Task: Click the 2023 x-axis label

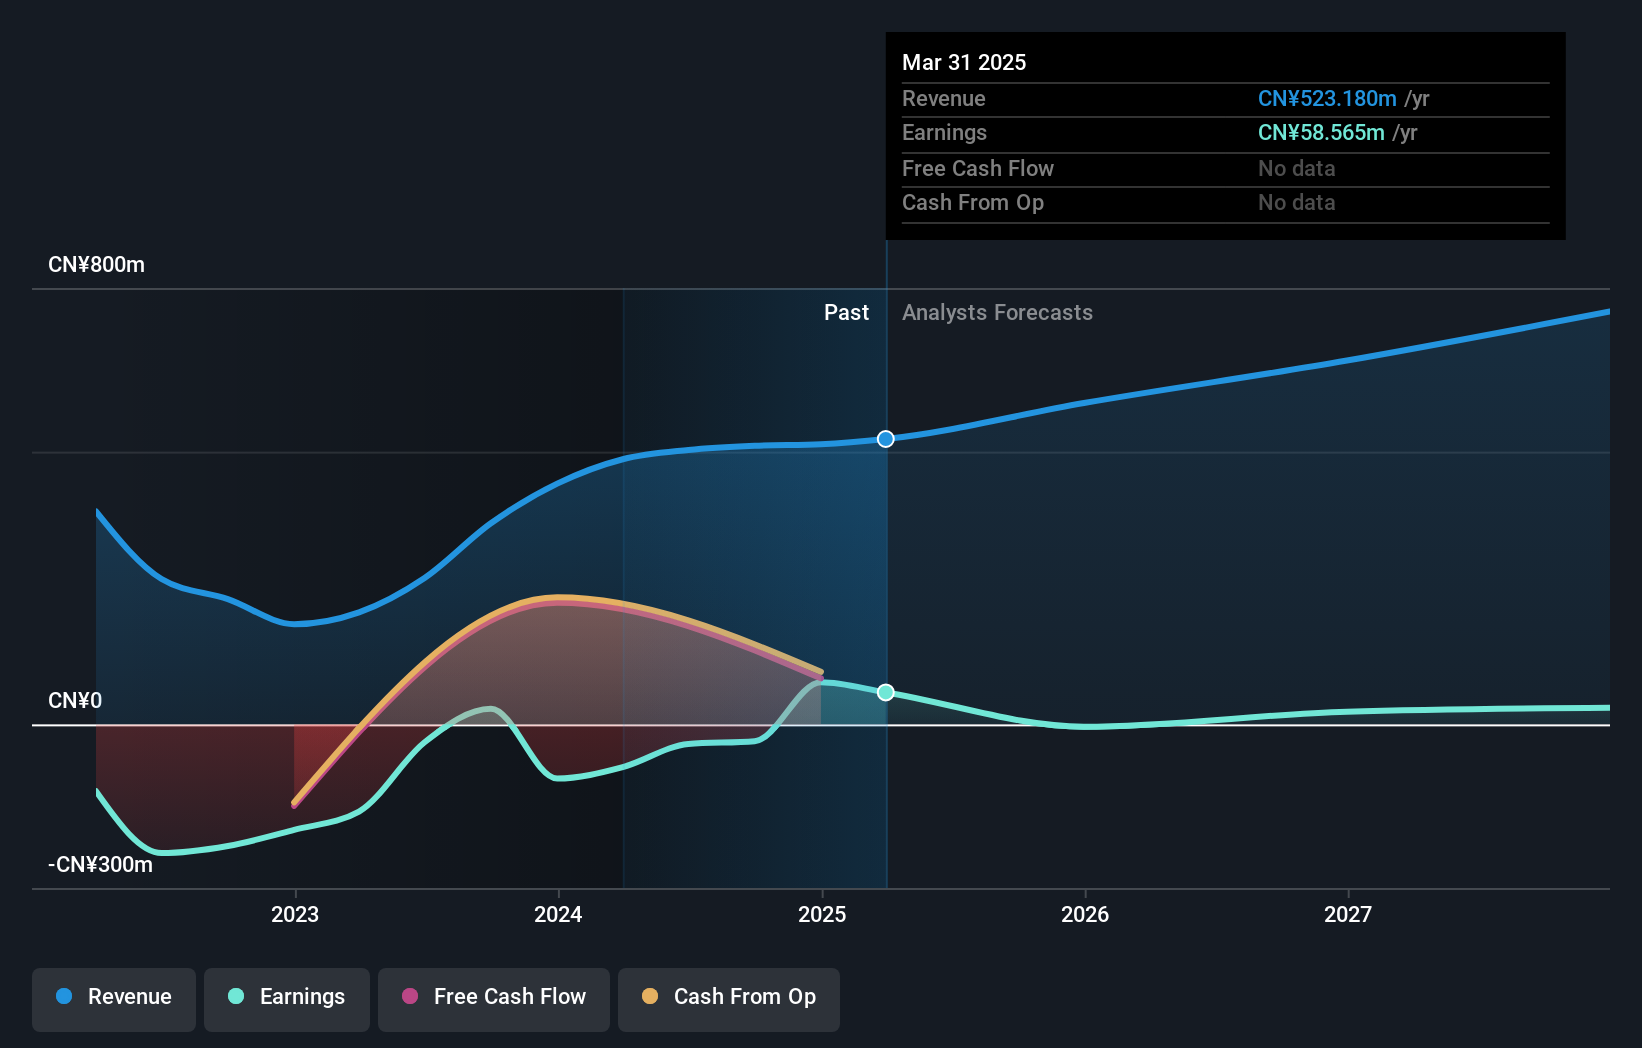Action: click(x=295, y=914)
